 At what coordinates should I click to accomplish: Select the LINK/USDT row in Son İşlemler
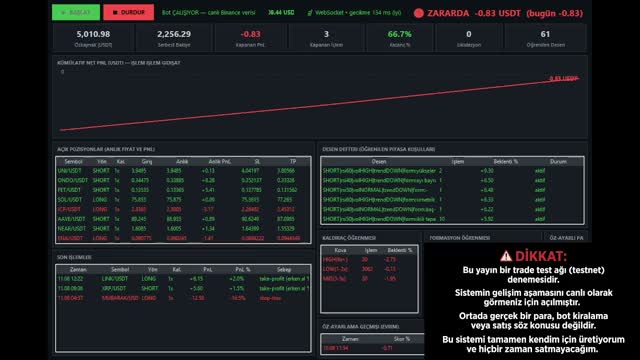click(183, 279)
